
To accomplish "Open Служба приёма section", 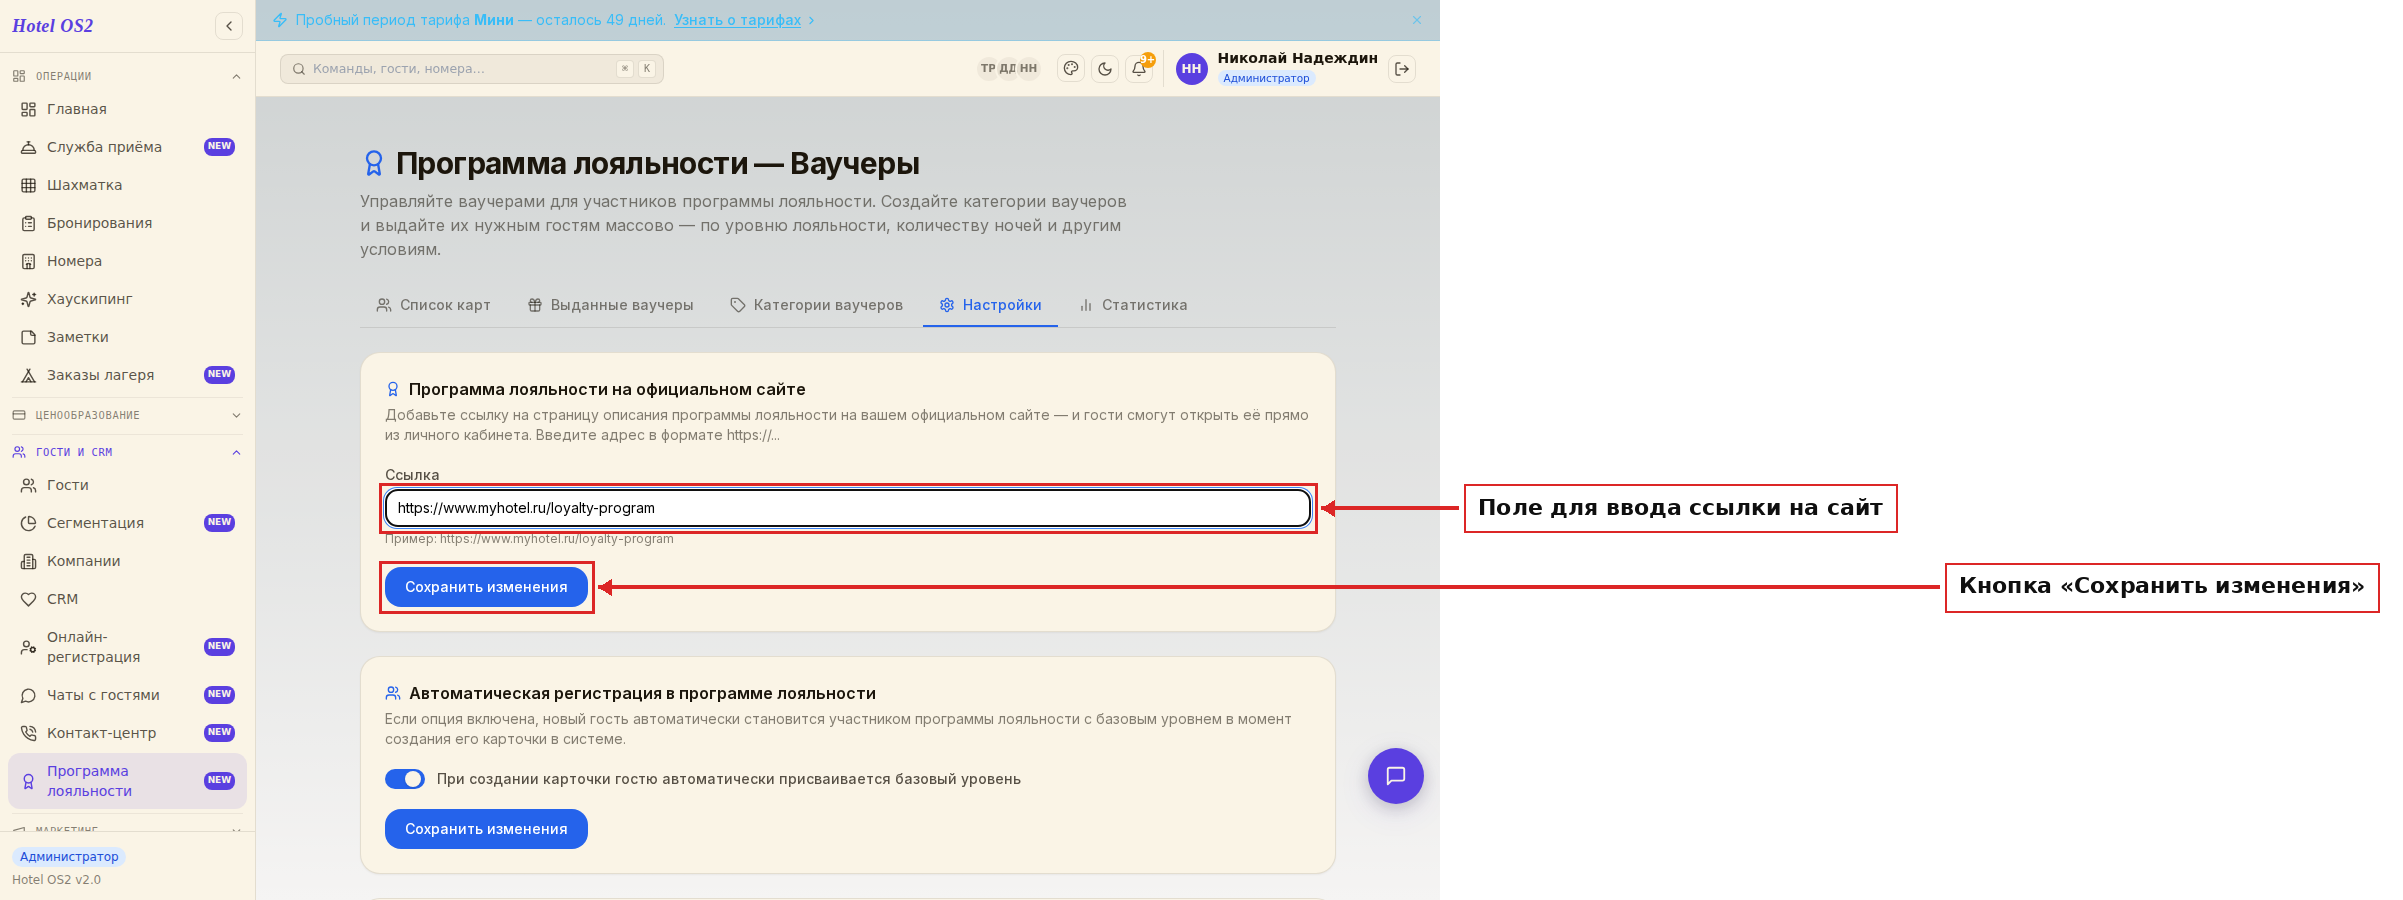I will [127, 147].
